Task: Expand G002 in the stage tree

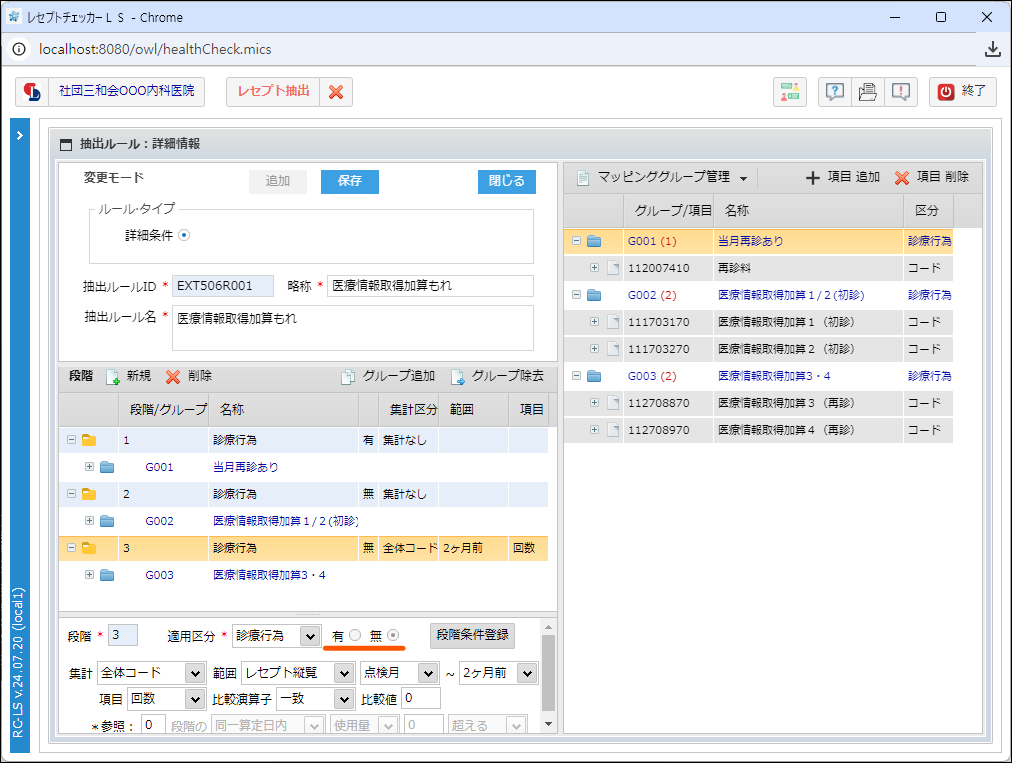Action: coord(90,521)
